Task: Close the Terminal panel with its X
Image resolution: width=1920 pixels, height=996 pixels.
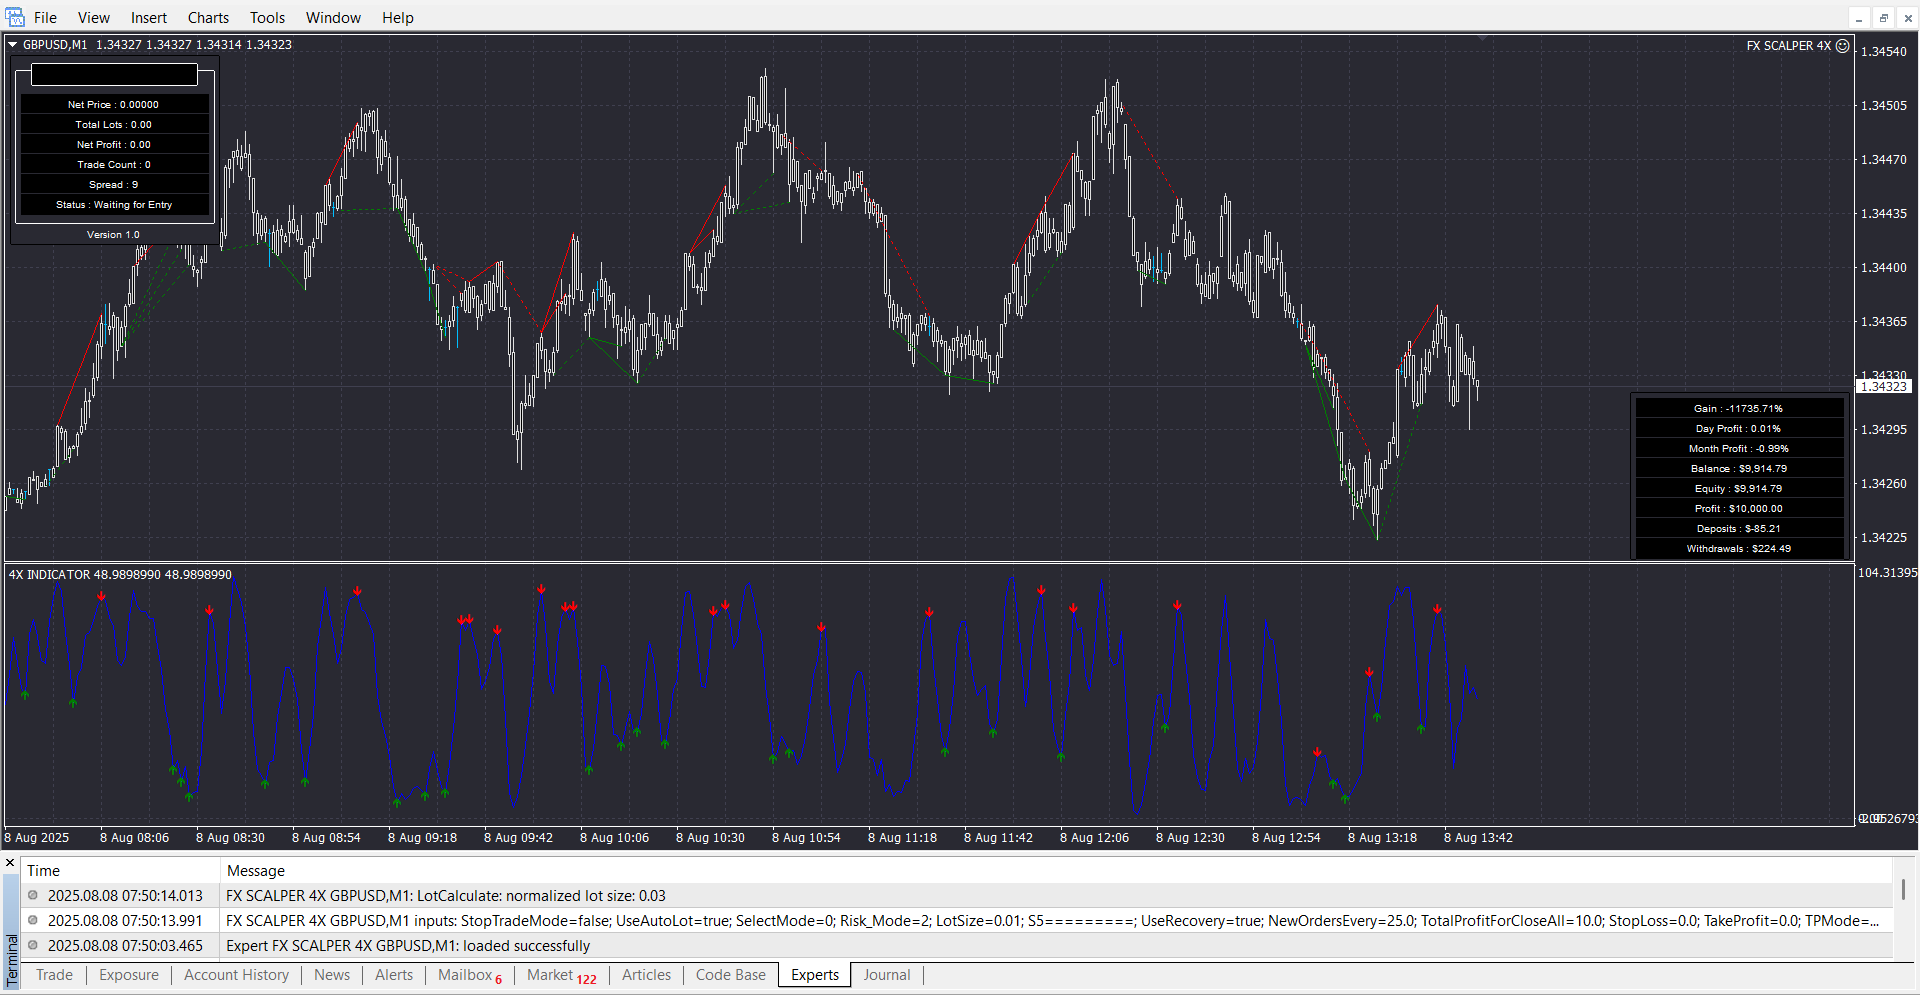Action: click(10, 863)
